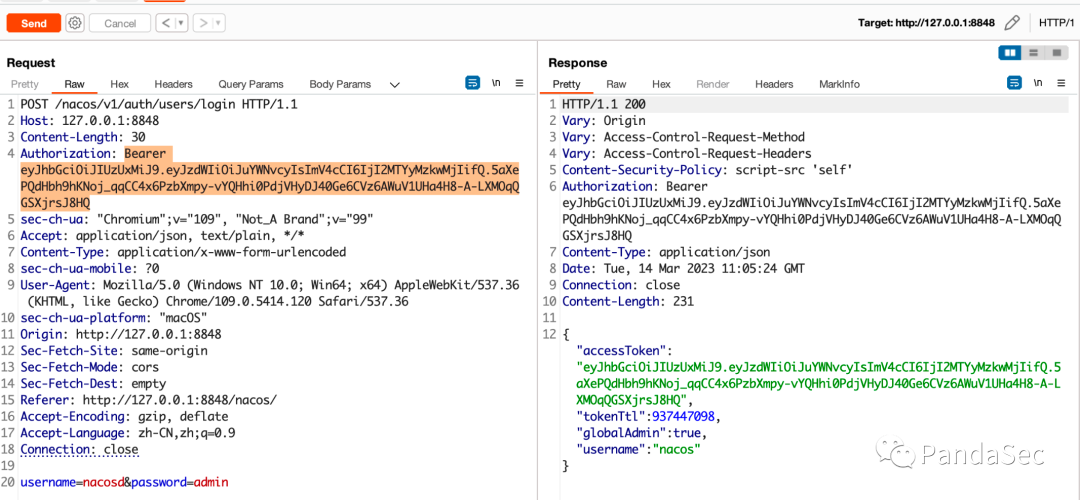1080x500 pixels.
Task: Click the POST /nacos/v1/auth/users/login request line
Action: click(158, 104)
